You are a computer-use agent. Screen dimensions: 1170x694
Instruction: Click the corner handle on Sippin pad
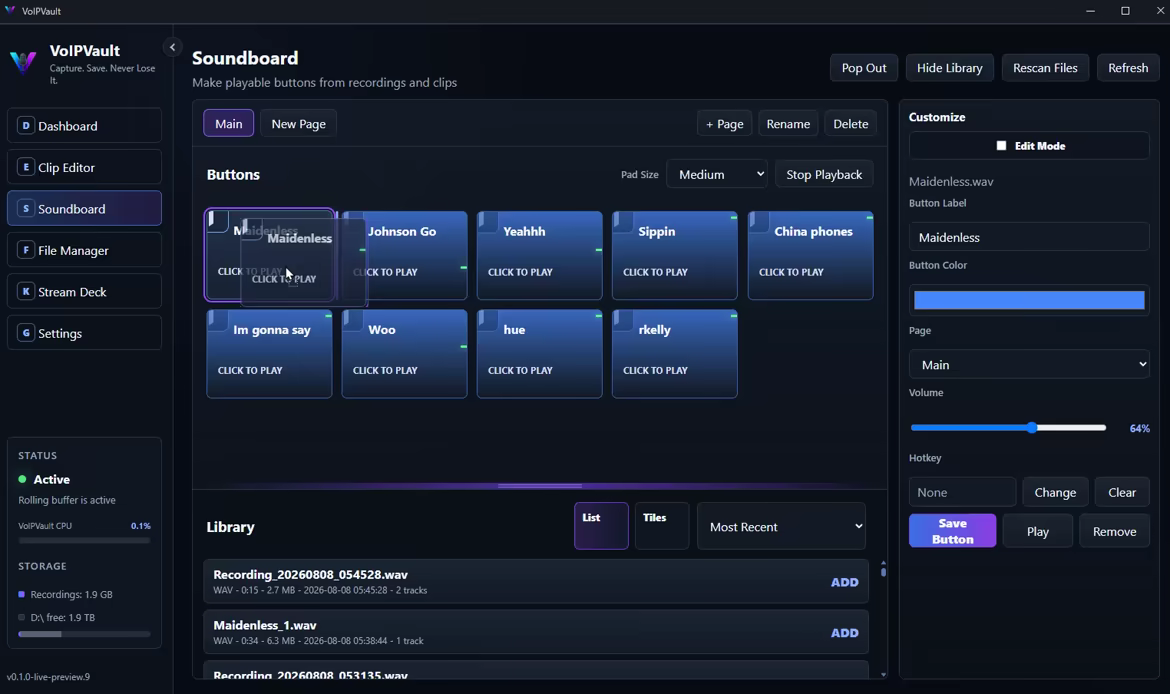click(x=623, y=222)
